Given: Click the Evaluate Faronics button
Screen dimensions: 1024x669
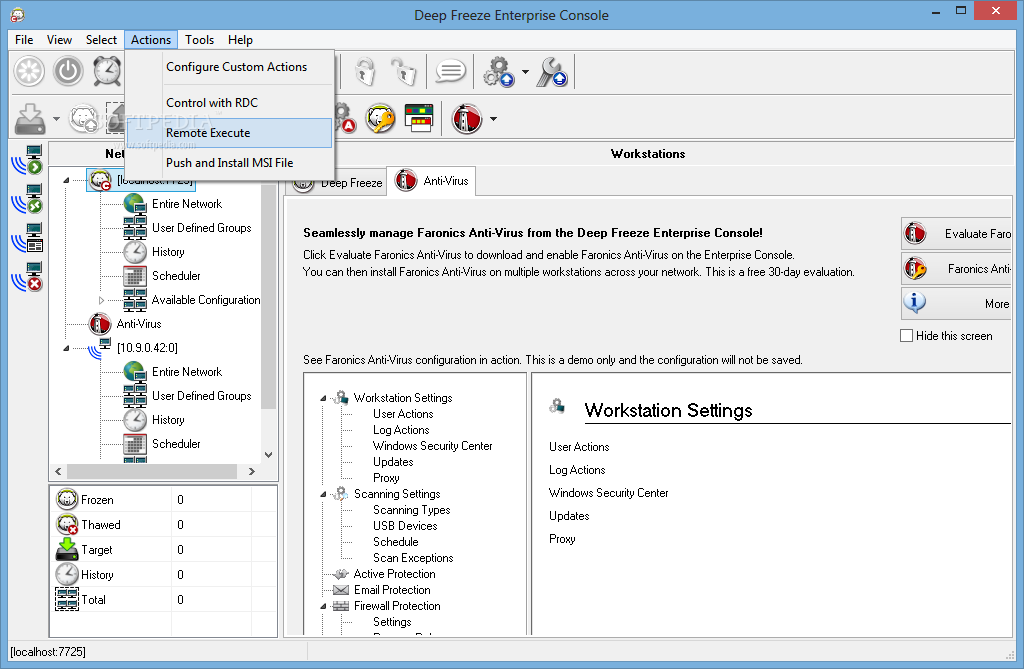Looking at the screenshot, I should pyautogui.click(x=957, y=233).
